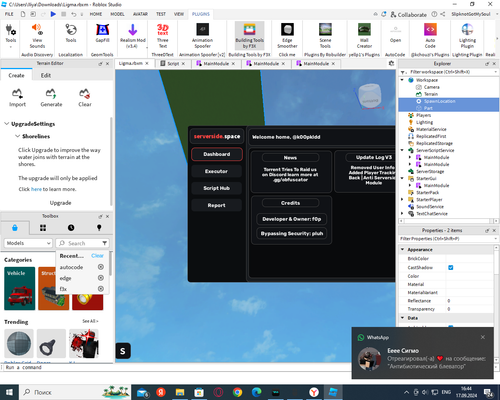Select SpawnLocation in the Explorer tree
The image size is (500, 400).
pyautogui.click(x=440, y=101)
